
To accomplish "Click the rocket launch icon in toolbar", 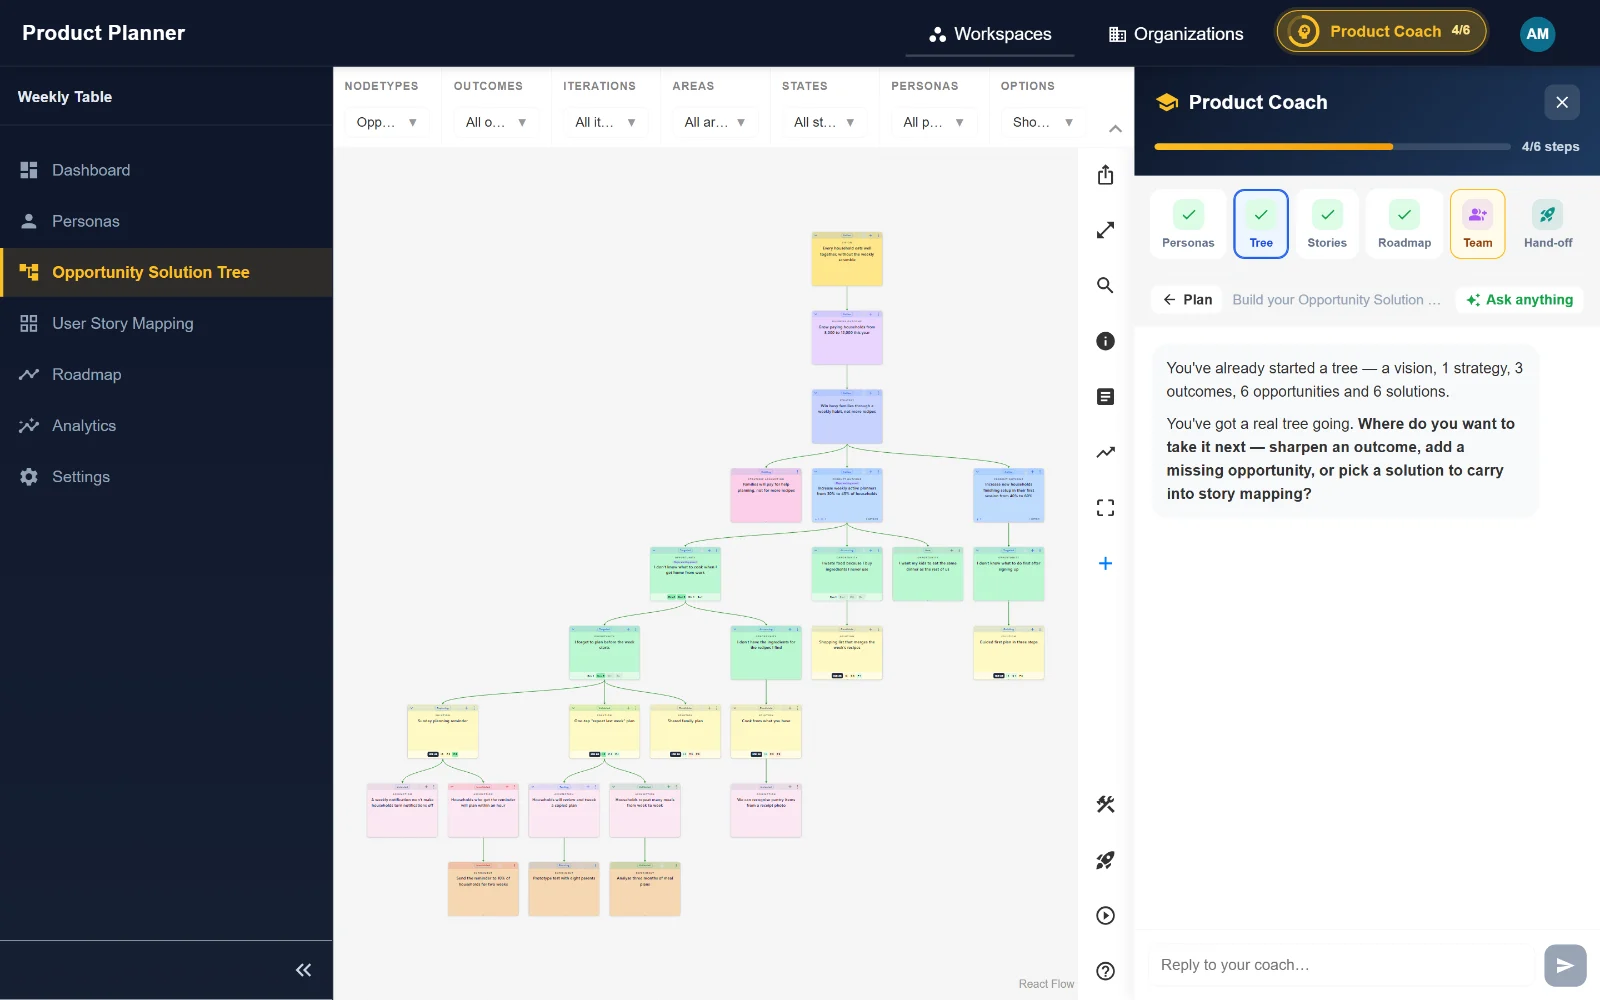I will [x=1105, y=860].
